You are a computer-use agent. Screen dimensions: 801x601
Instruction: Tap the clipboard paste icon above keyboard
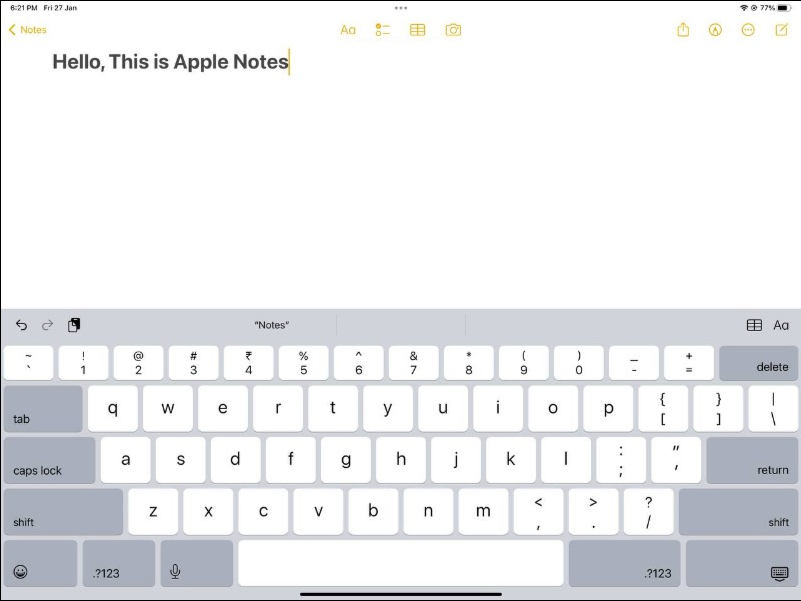pos(74,325)
